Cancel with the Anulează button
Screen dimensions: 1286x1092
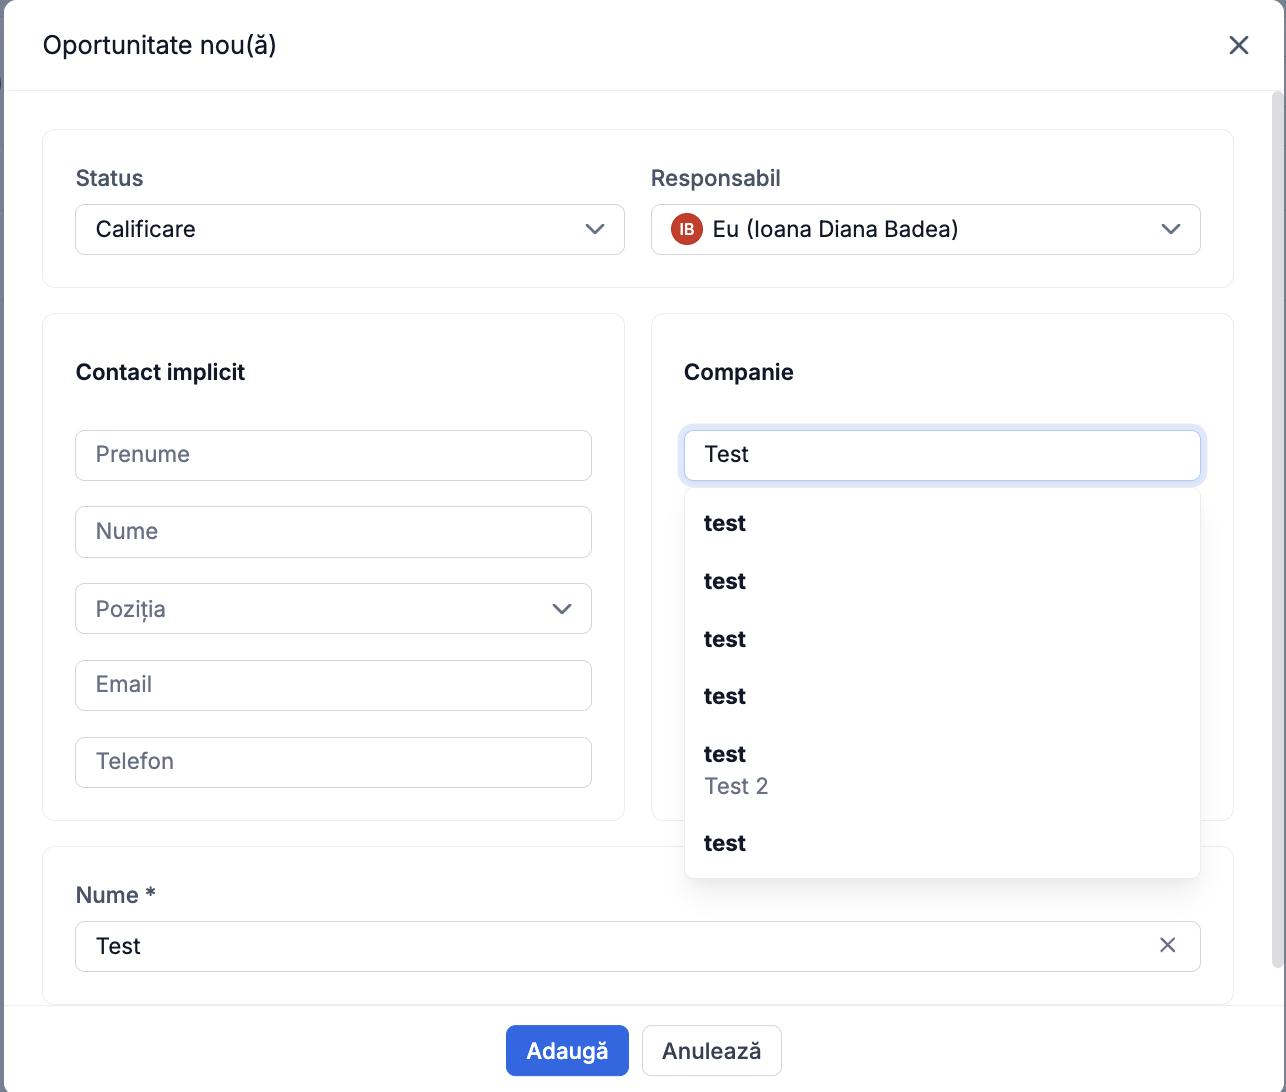point(711,1050)
